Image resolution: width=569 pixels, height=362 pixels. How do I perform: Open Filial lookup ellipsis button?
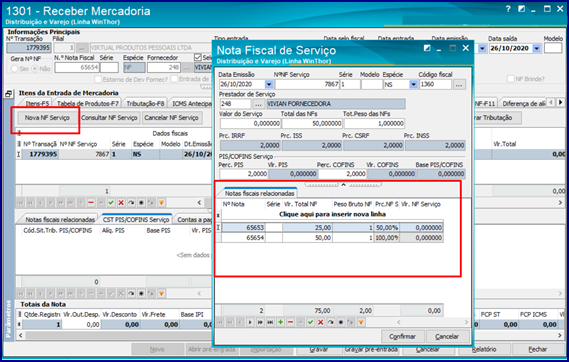tap(82, 48)
